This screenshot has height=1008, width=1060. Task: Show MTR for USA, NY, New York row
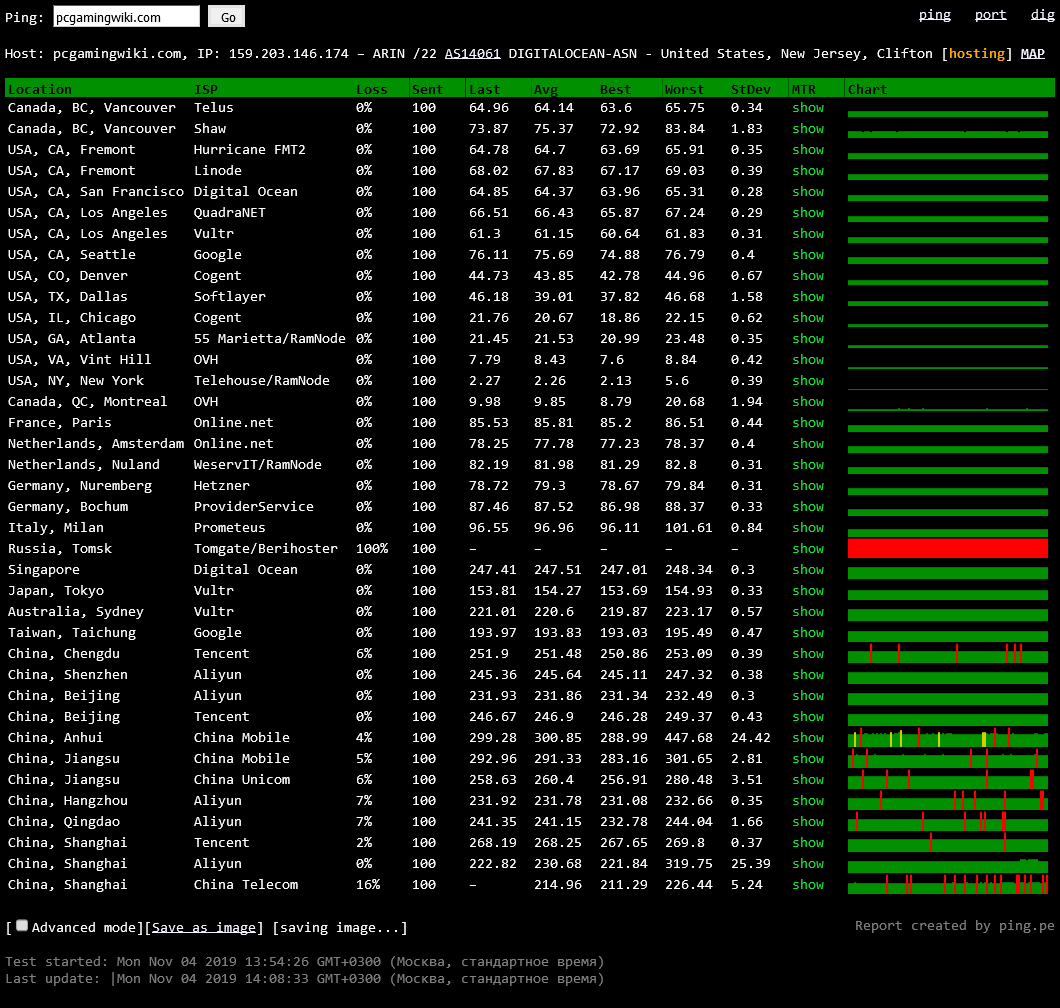pyautogui.click(x=808, y=381)
